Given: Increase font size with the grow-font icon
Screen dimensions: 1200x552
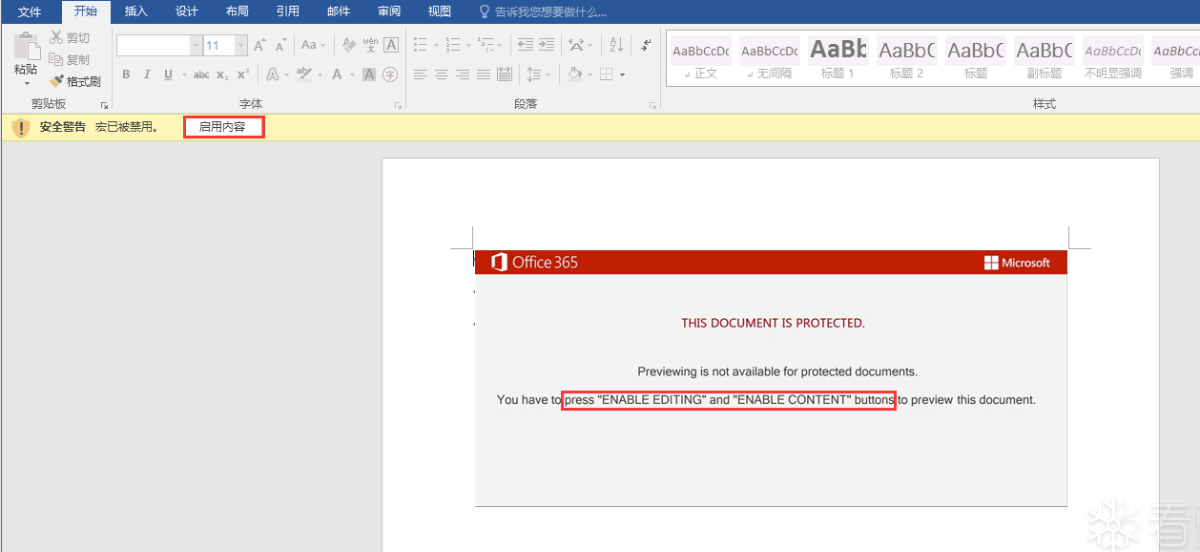Looking at the screenshot, I should [x=260, y=45].
